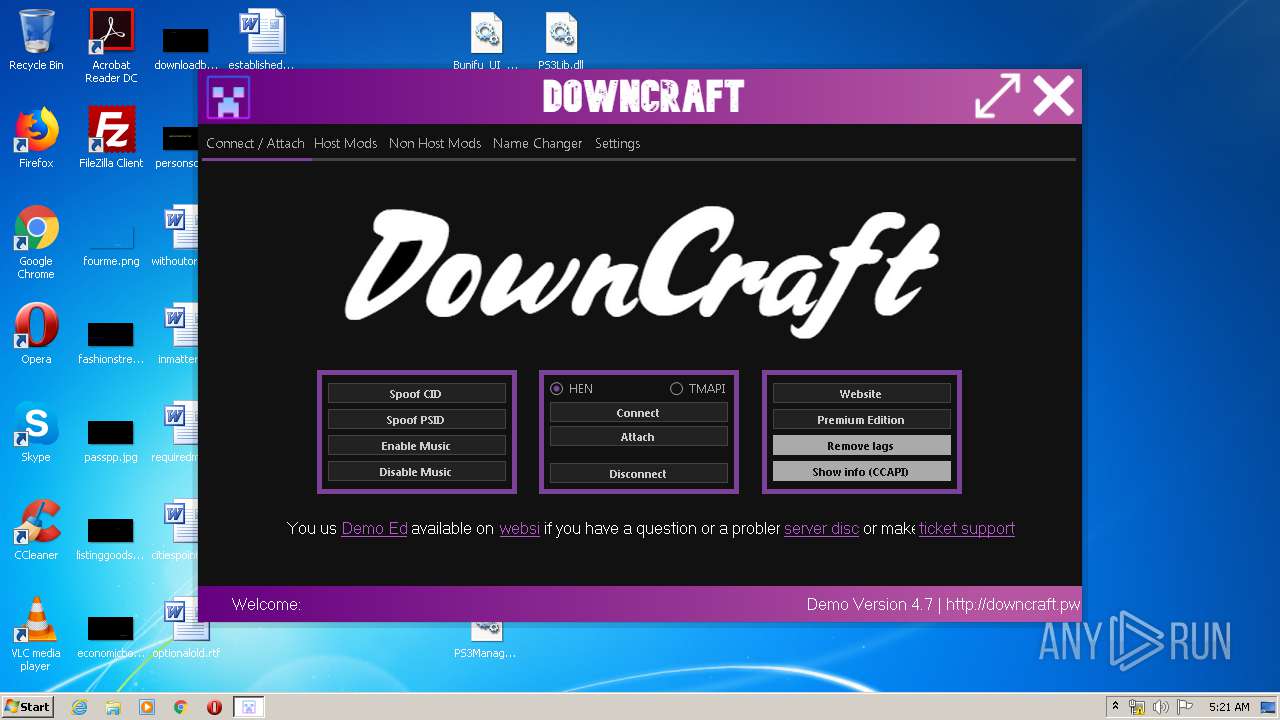The image size is (1280, 720).
Task: Select the fashionstre... desktop file
Action: coord(111,342)
